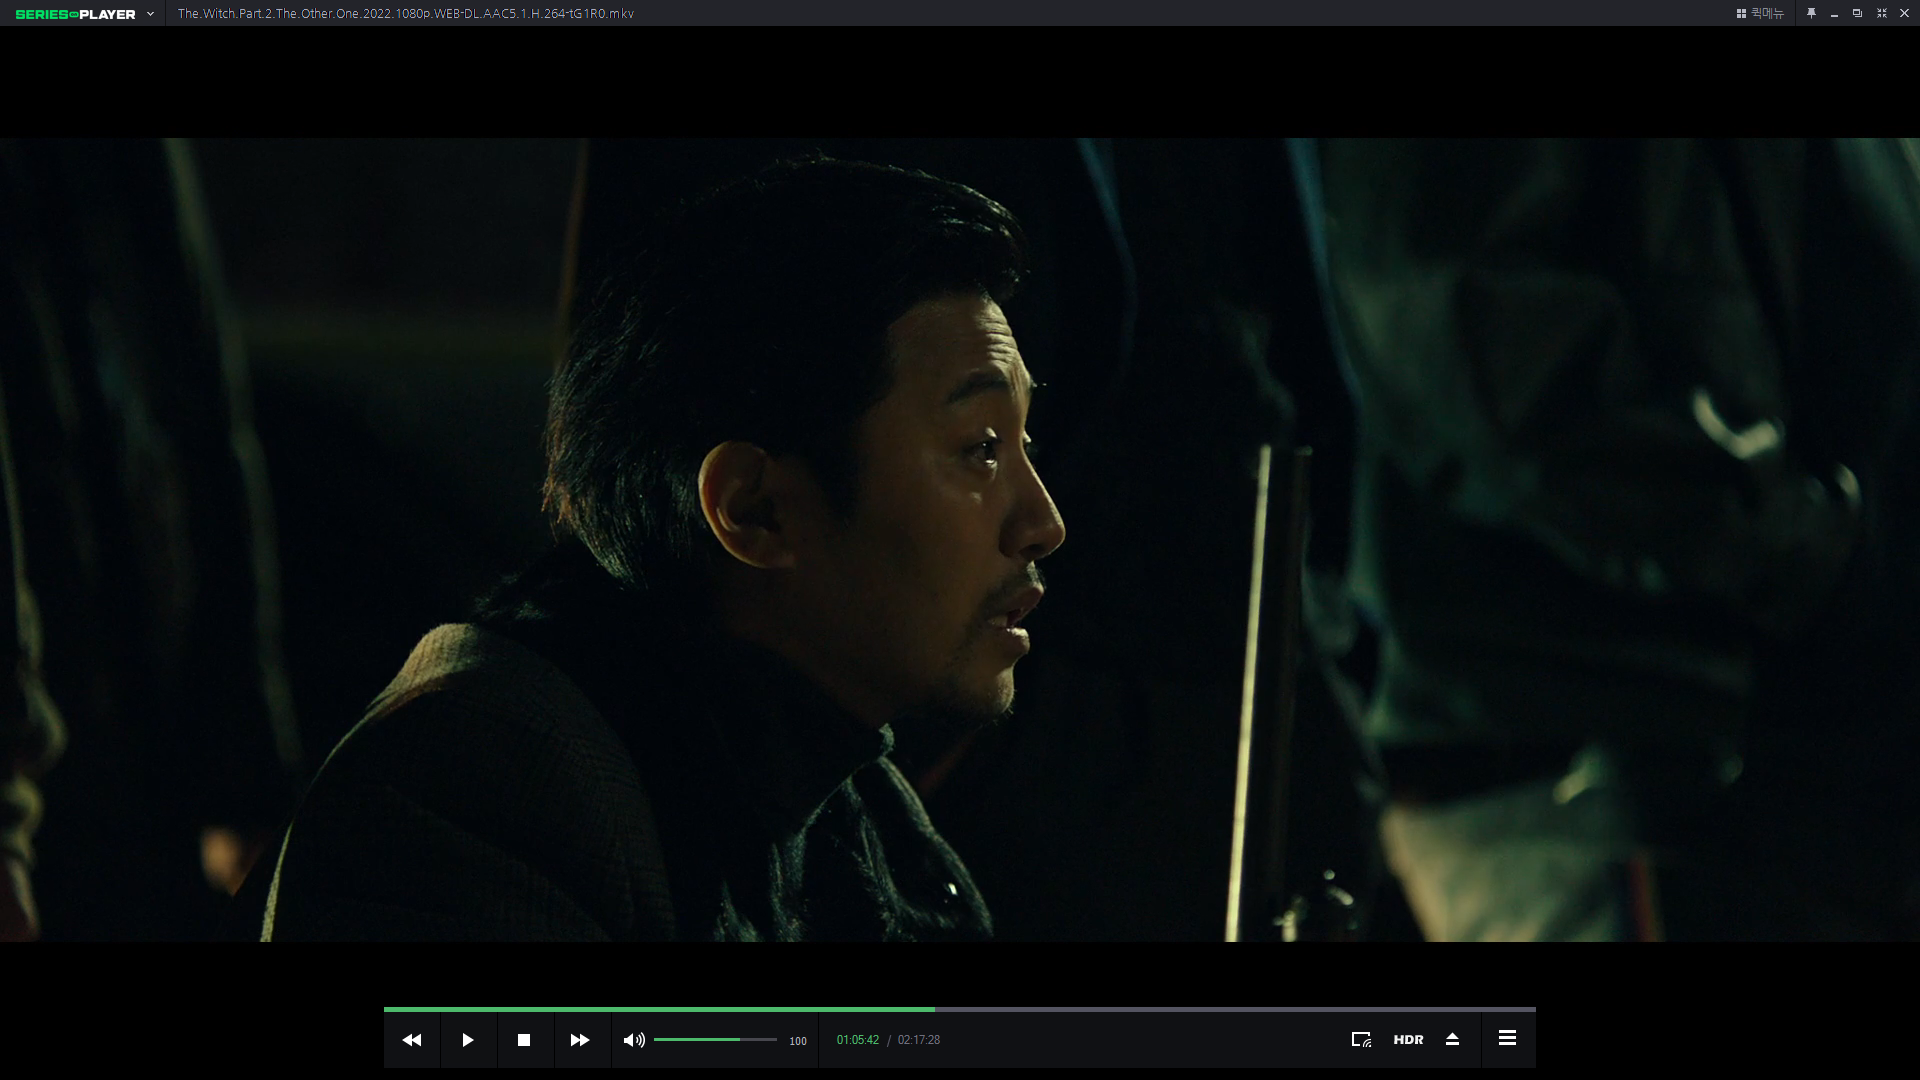The width and height of the screenshot is (1920, 1080).
Task: Click the video area to toggle playback
Action: coord(960,540)
